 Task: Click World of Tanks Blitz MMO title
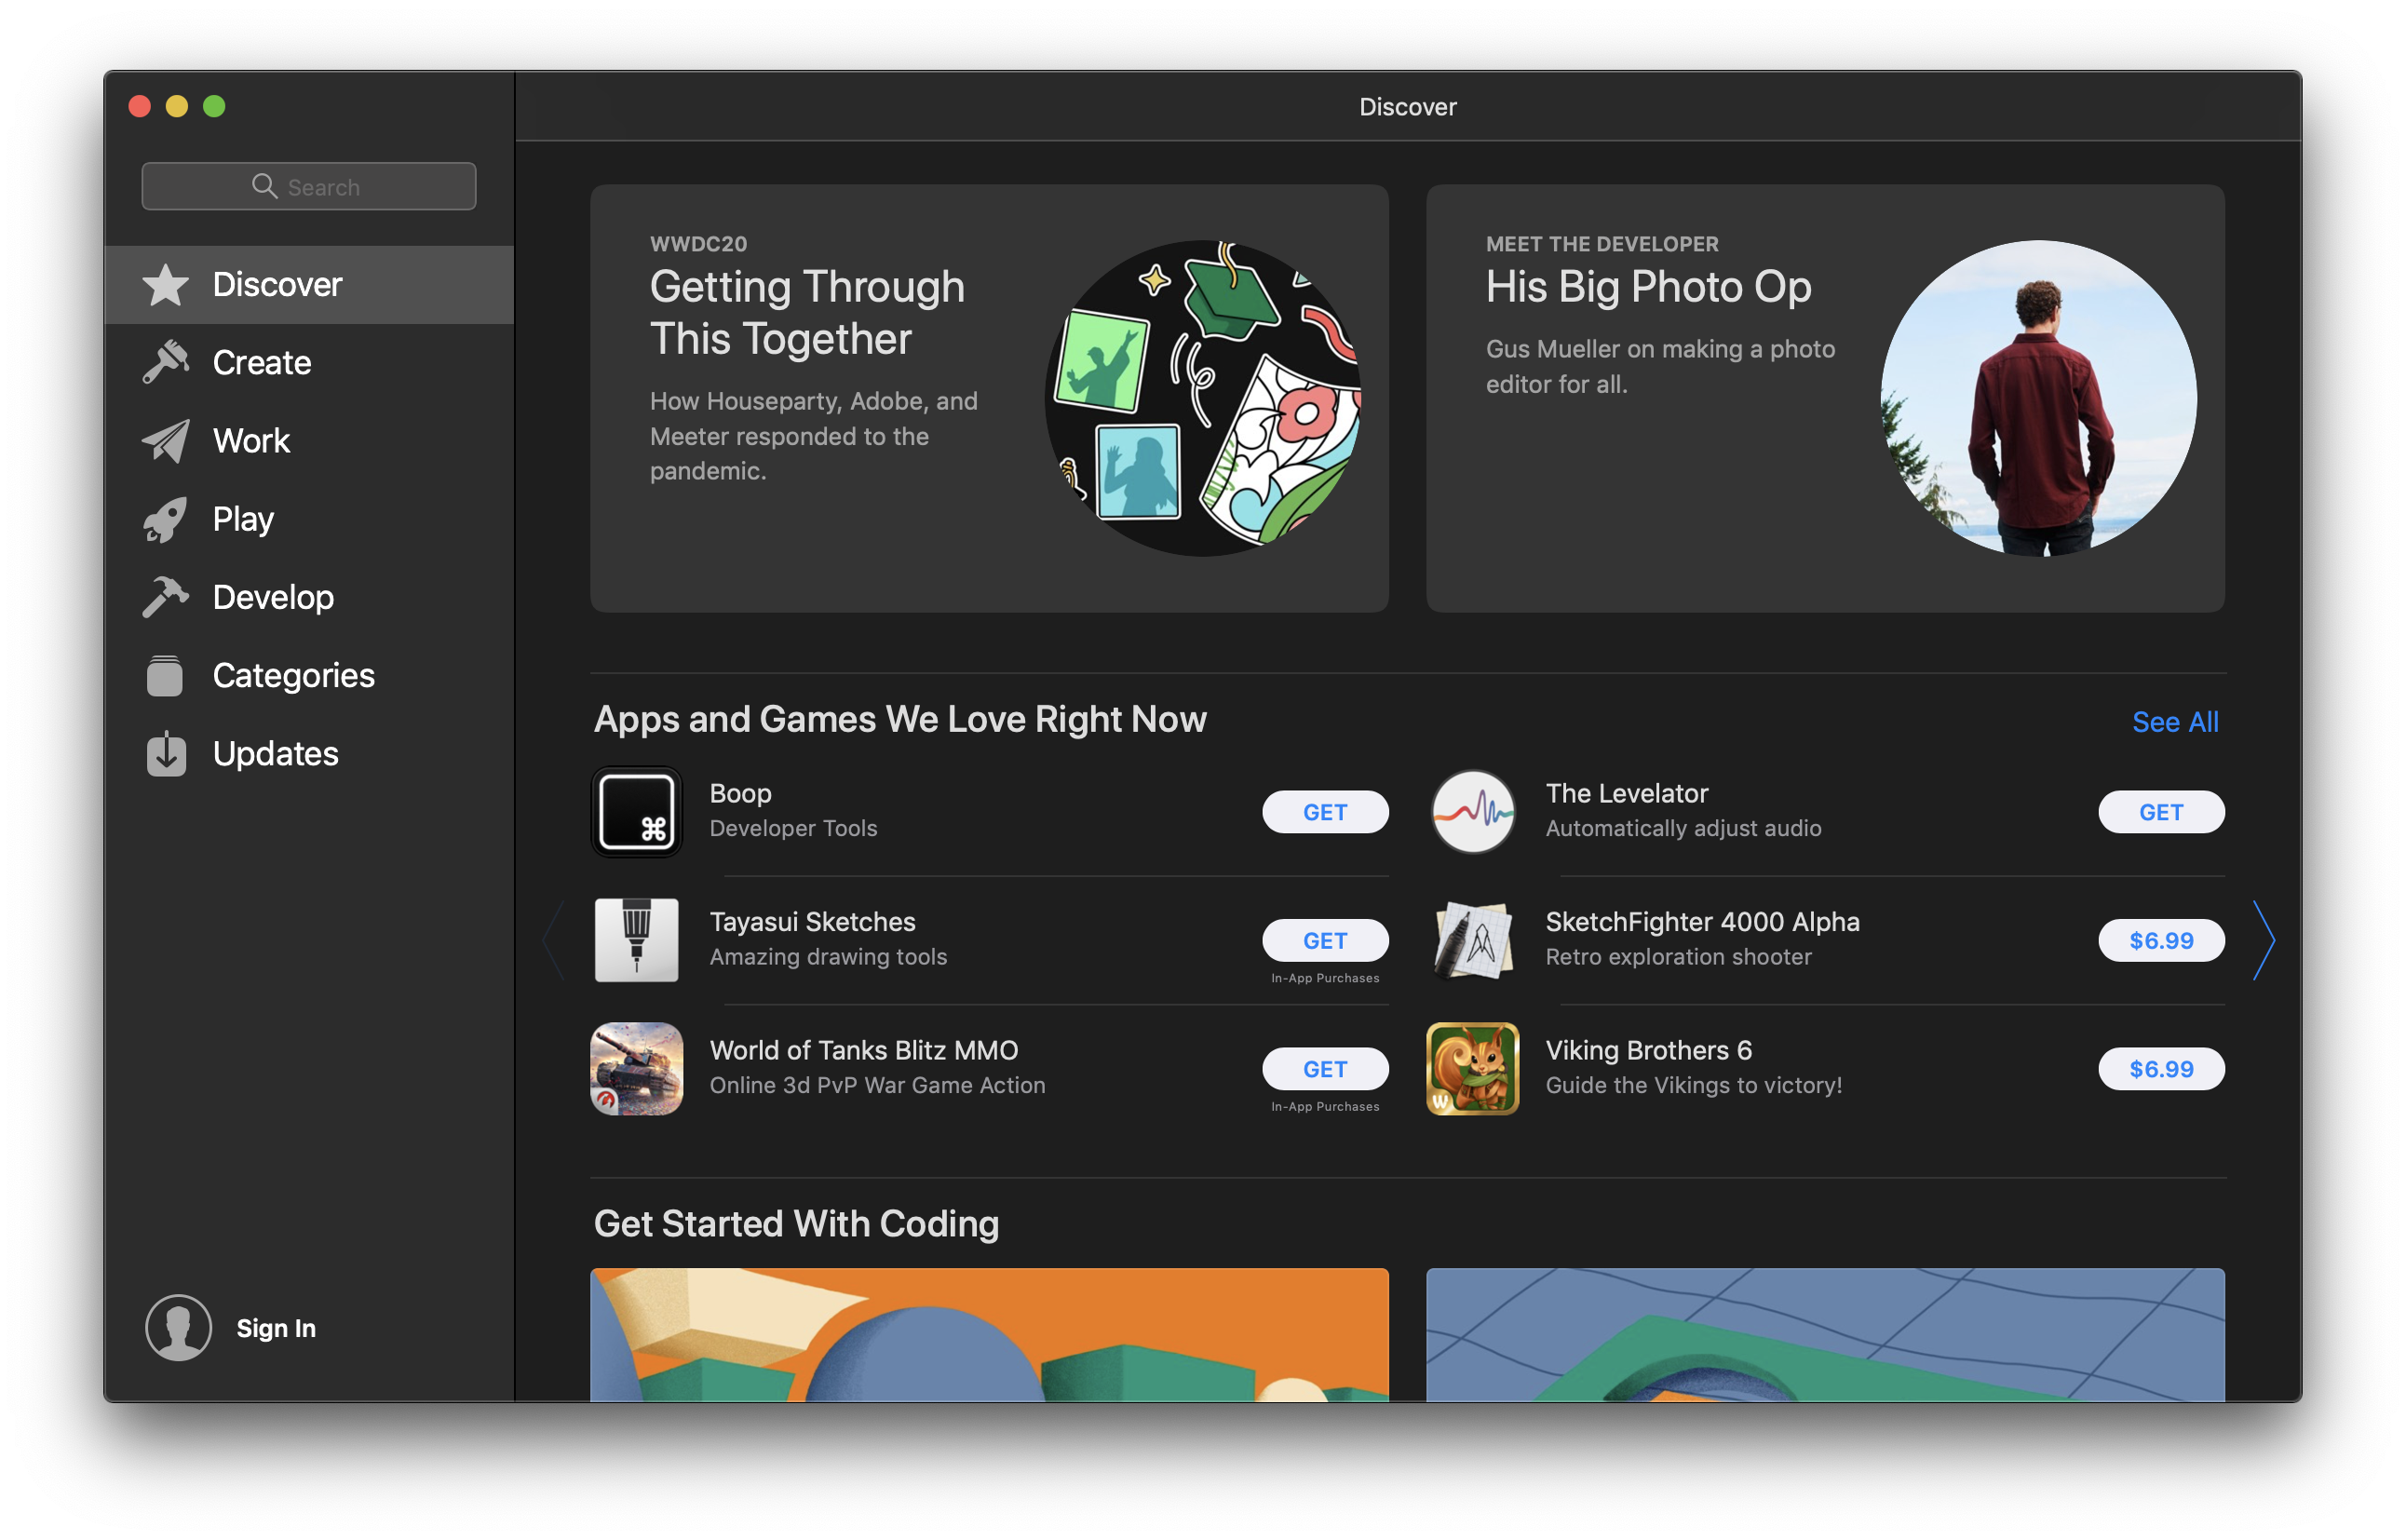(x=864, y=1050)
